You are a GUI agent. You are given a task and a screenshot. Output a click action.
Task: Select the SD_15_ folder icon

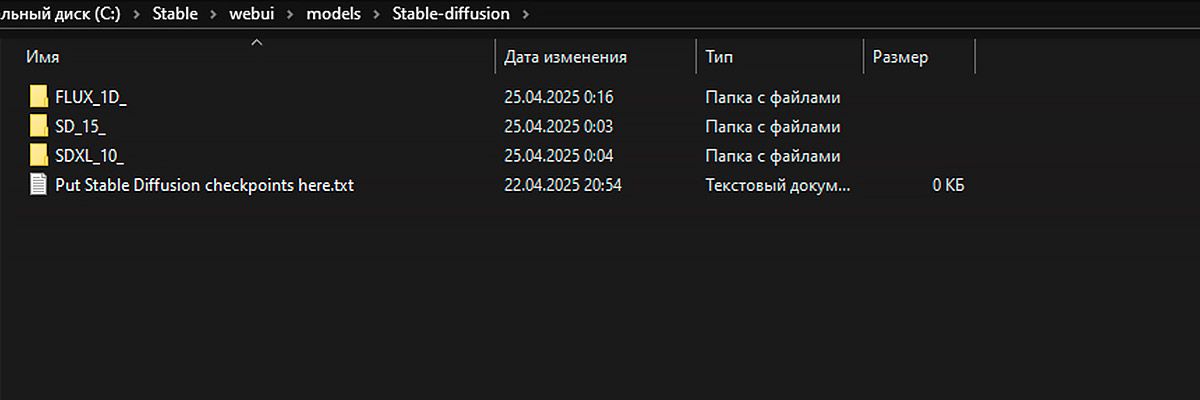tap(39, 126)
